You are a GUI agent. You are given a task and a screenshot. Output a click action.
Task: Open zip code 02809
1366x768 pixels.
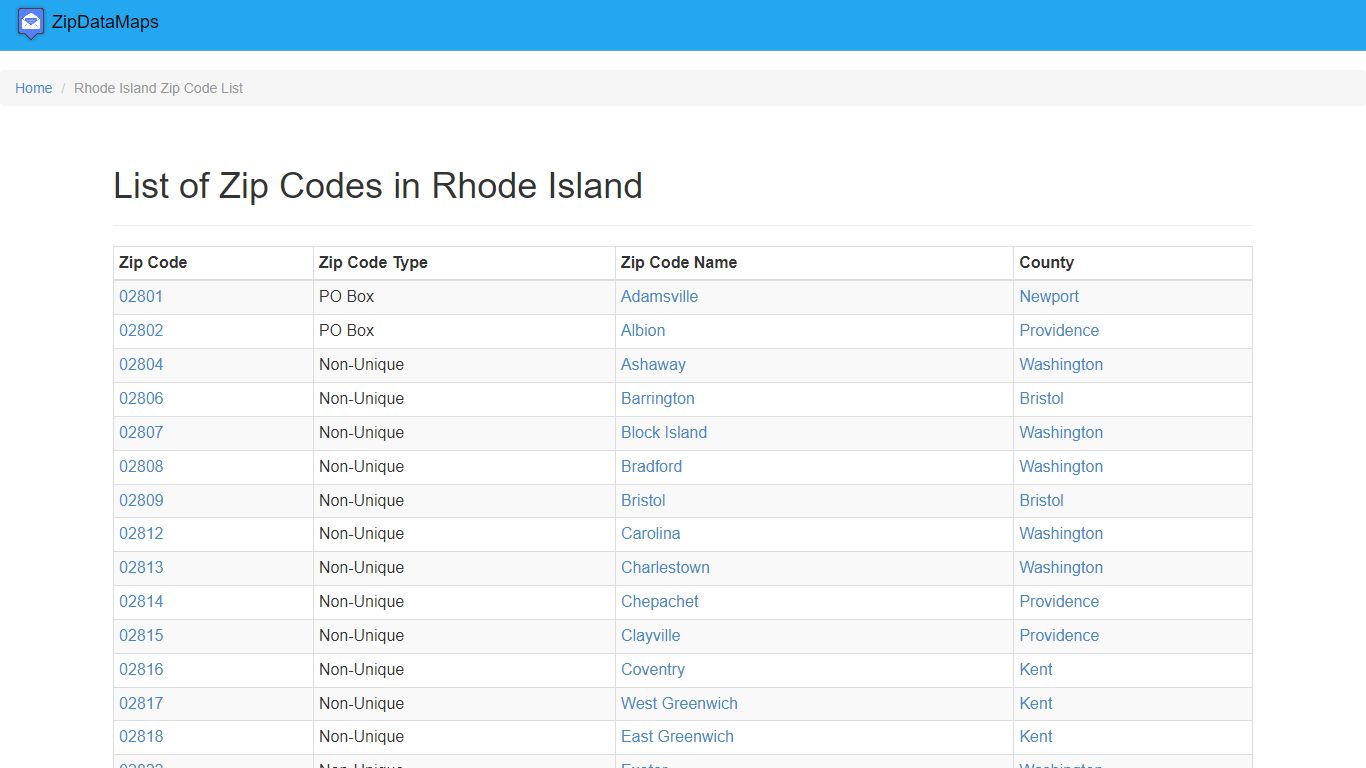141,501
